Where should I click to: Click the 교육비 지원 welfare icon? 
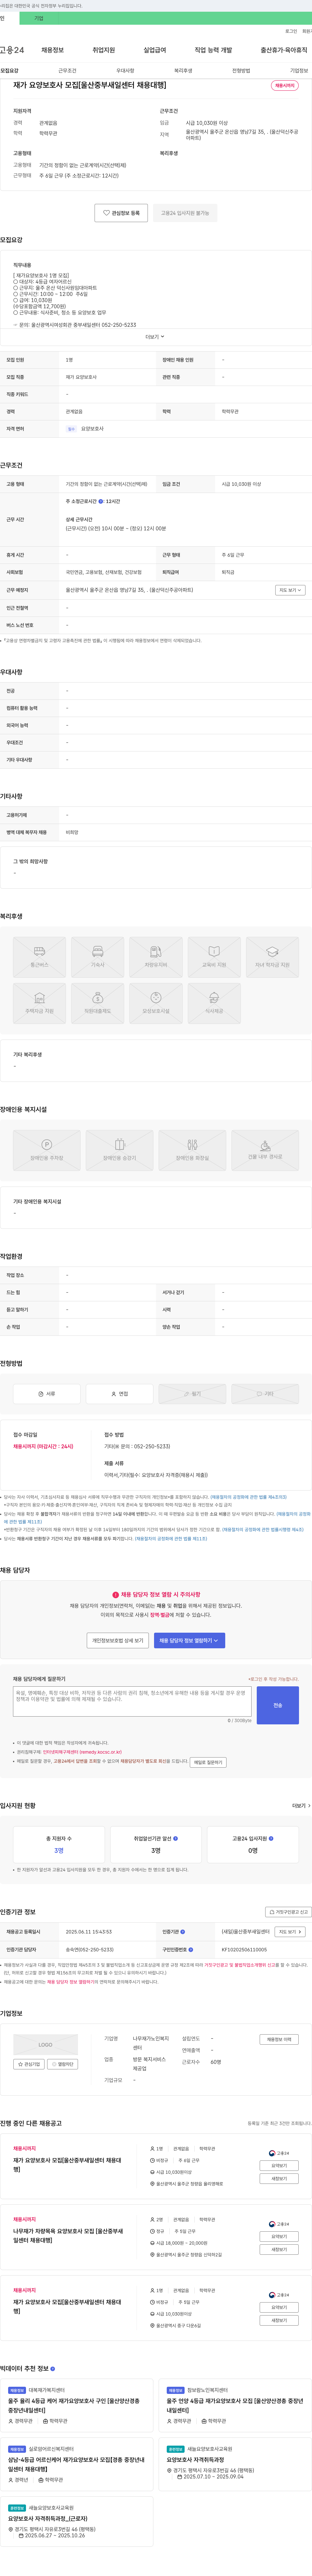pos(214,957)
